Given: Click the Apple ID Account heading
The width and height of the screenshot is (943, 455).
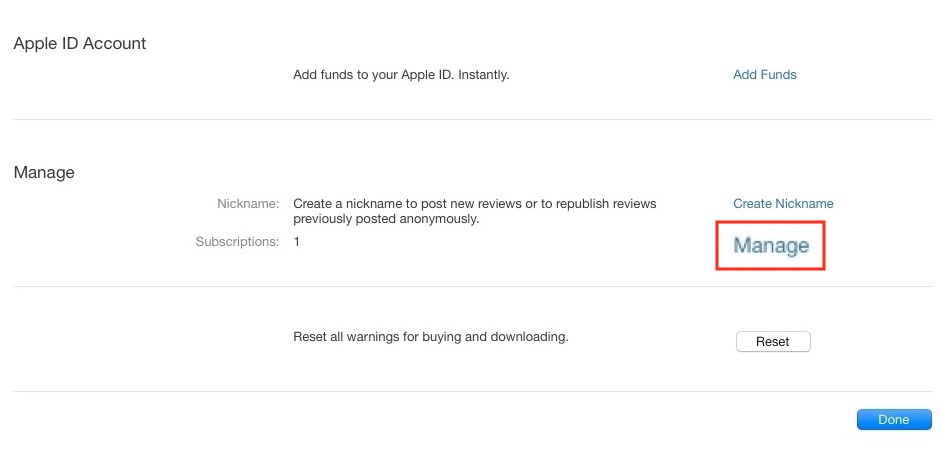Looking at the screenshot, I should click(x=80, y=44).
